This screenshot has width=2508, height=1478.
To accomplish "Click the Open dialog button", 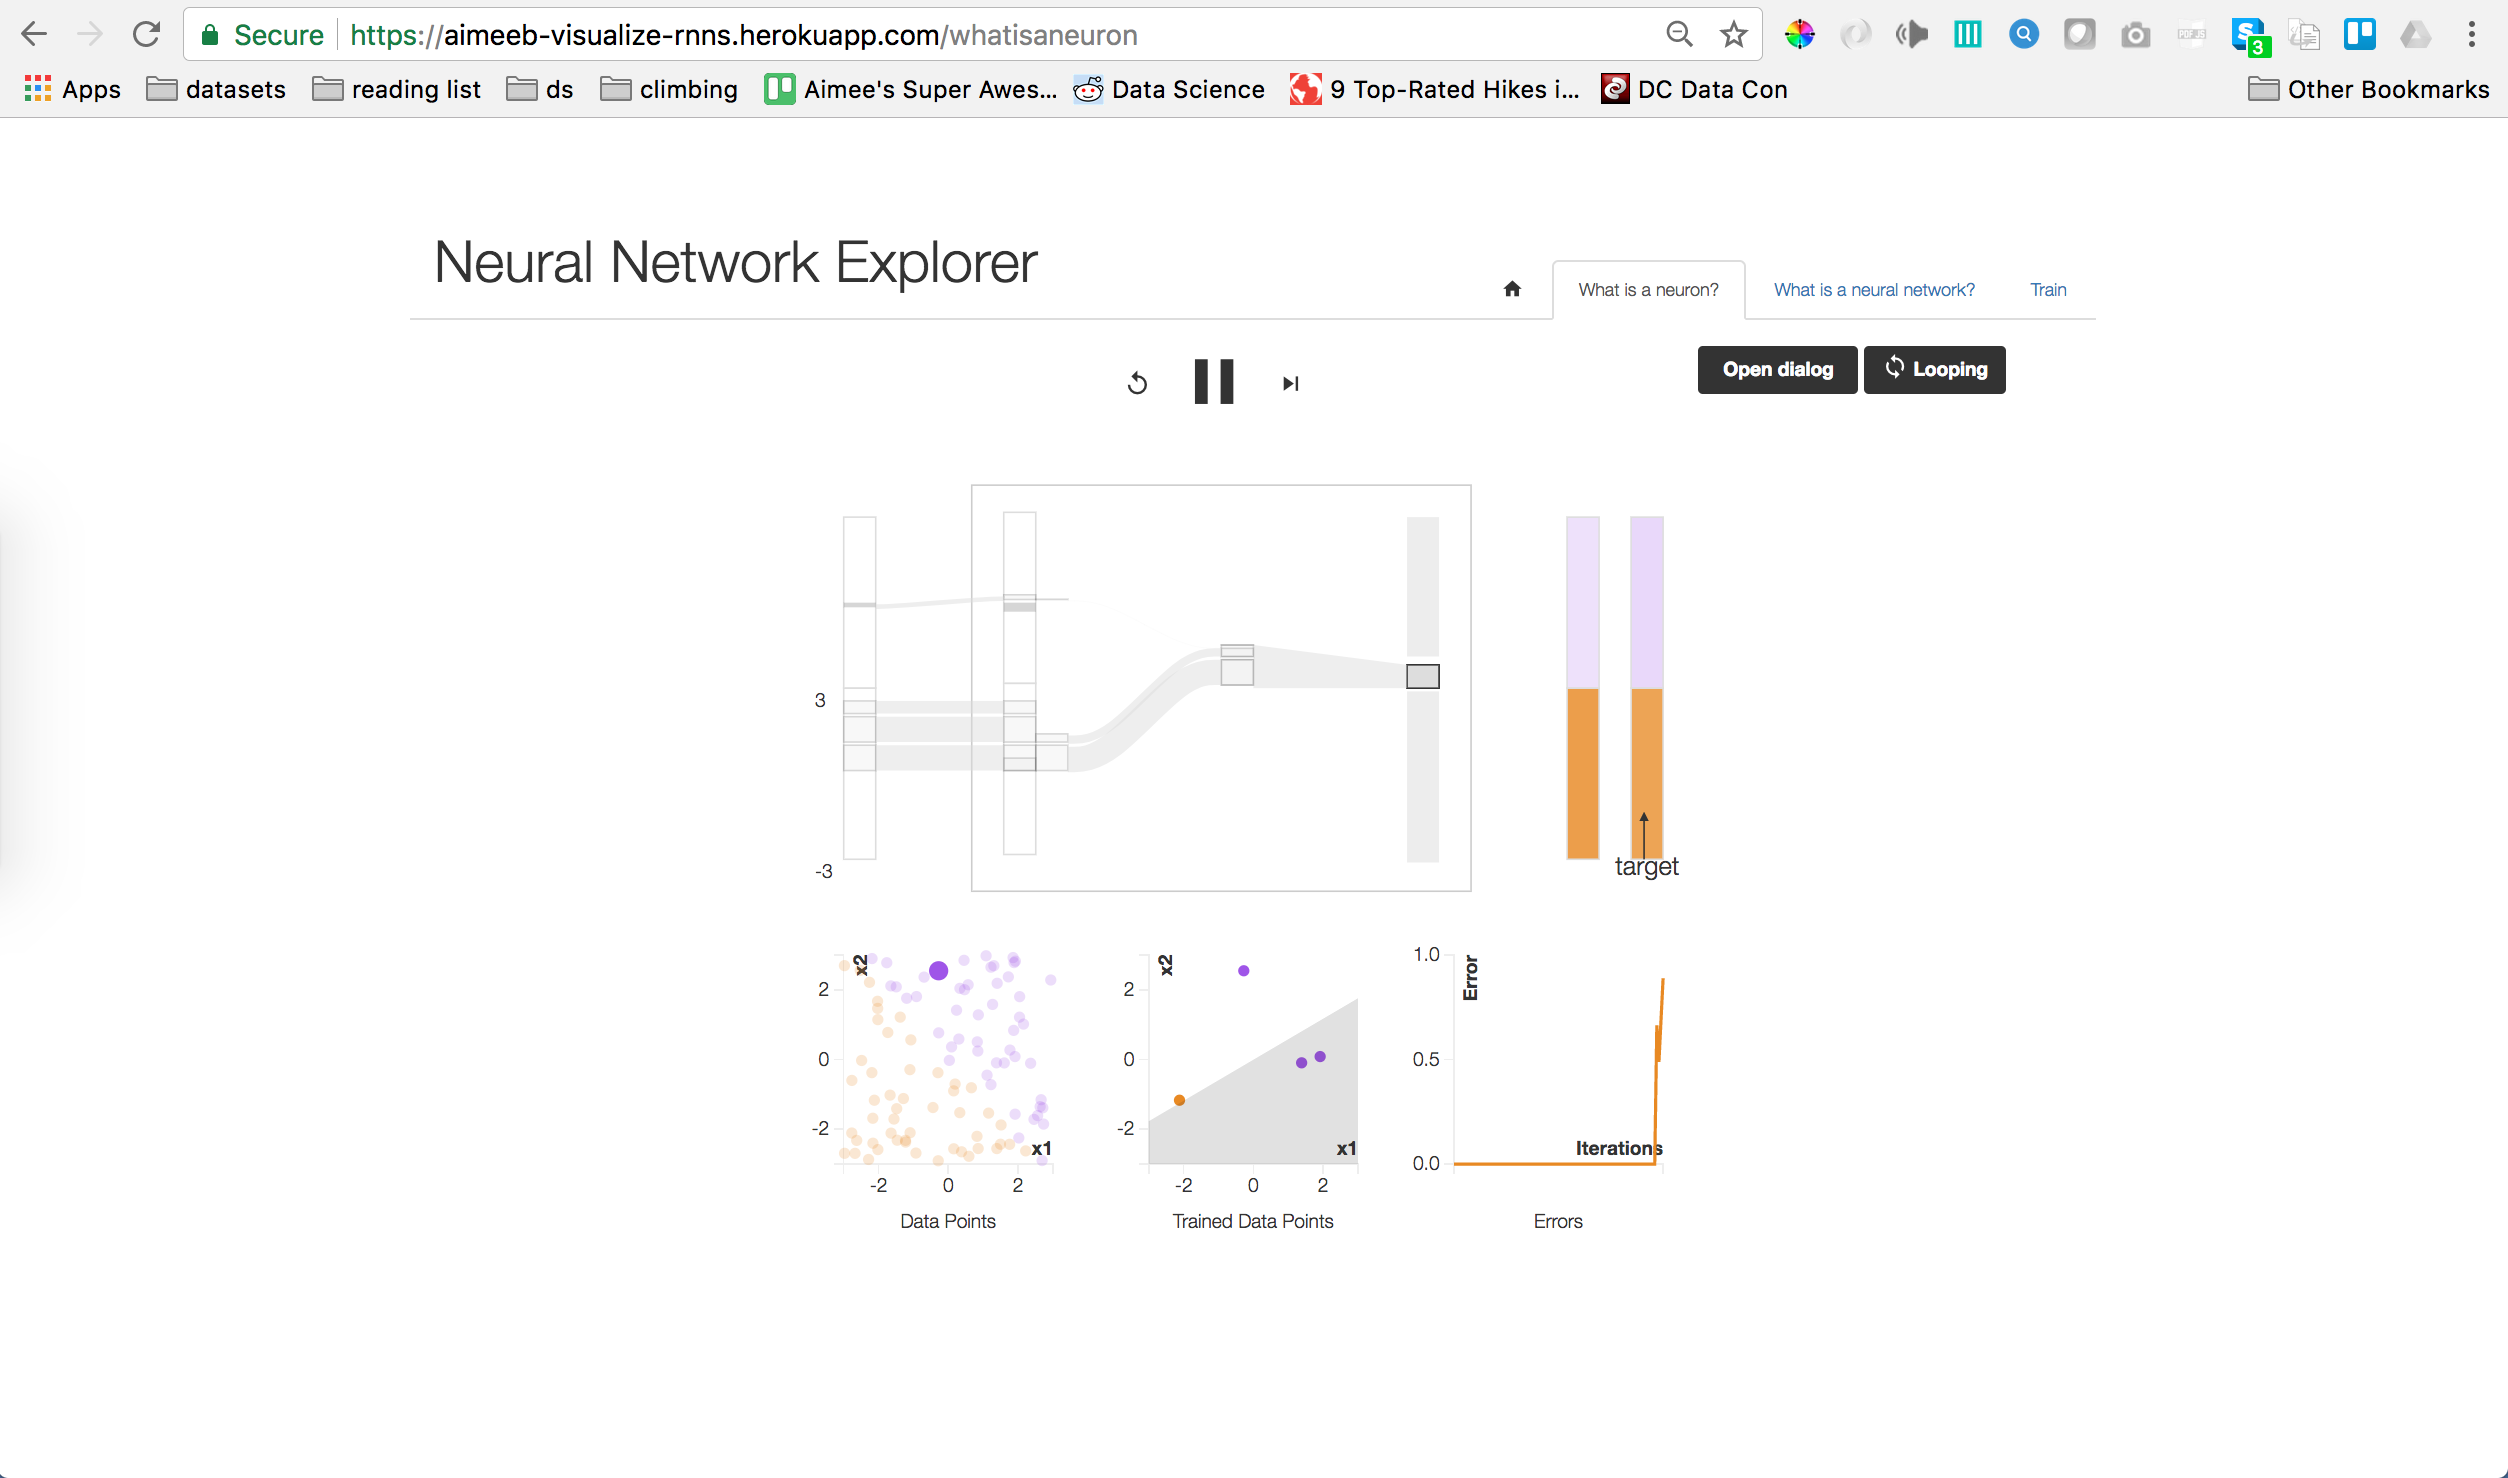I will click(x=1776, y=370).
